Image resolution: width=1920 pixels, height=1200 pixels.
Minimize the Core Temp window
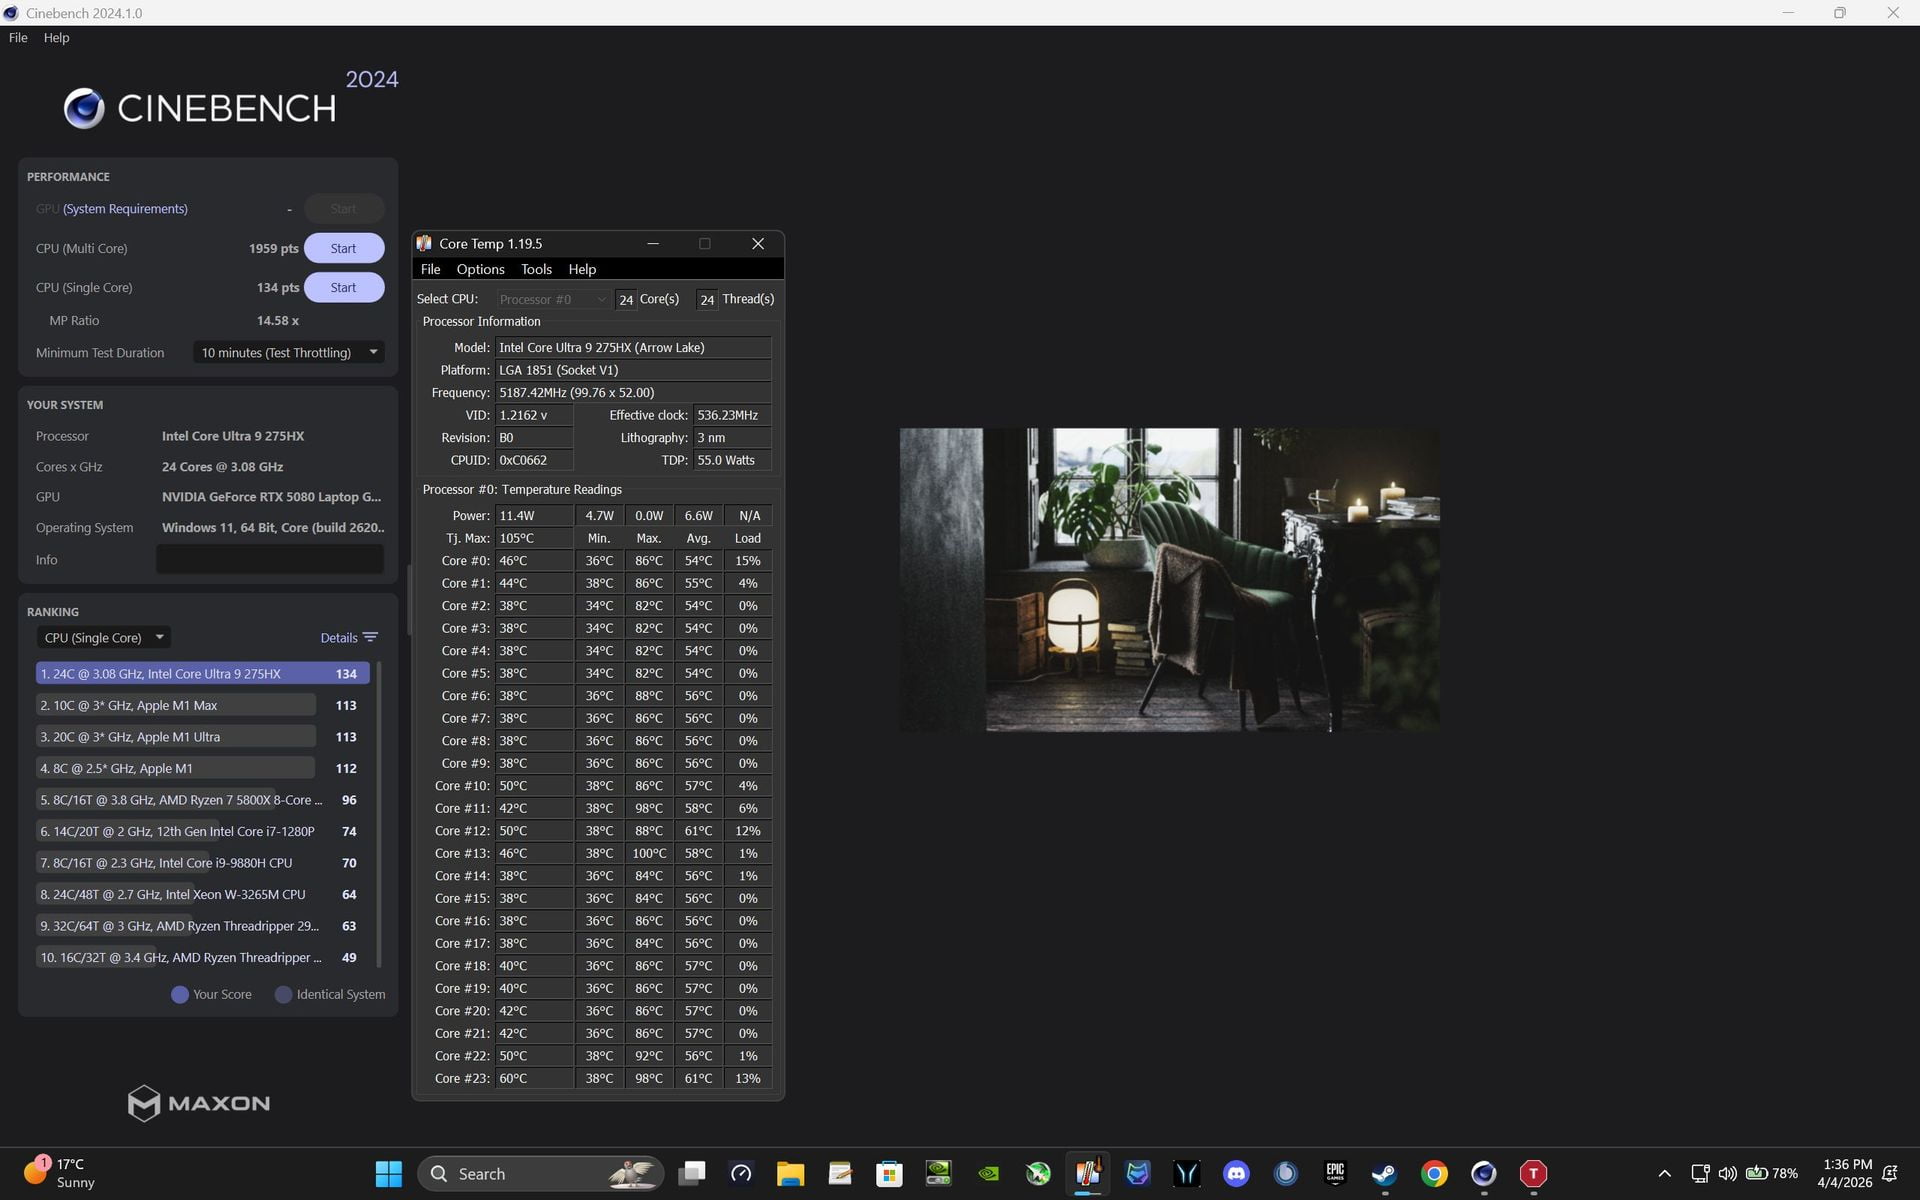click(653, 243)
